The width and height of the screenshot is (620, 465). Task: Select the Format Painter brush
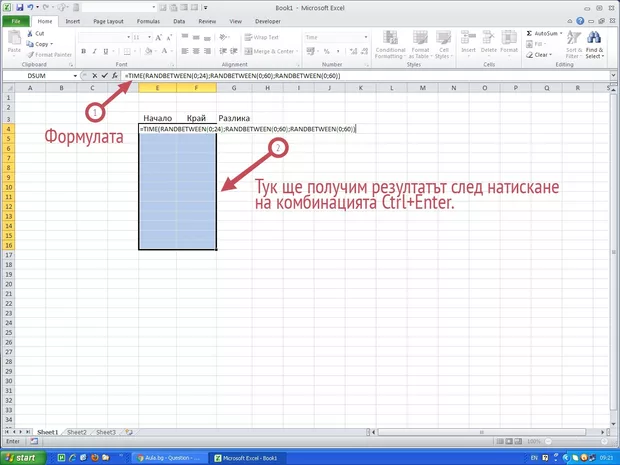30,55
